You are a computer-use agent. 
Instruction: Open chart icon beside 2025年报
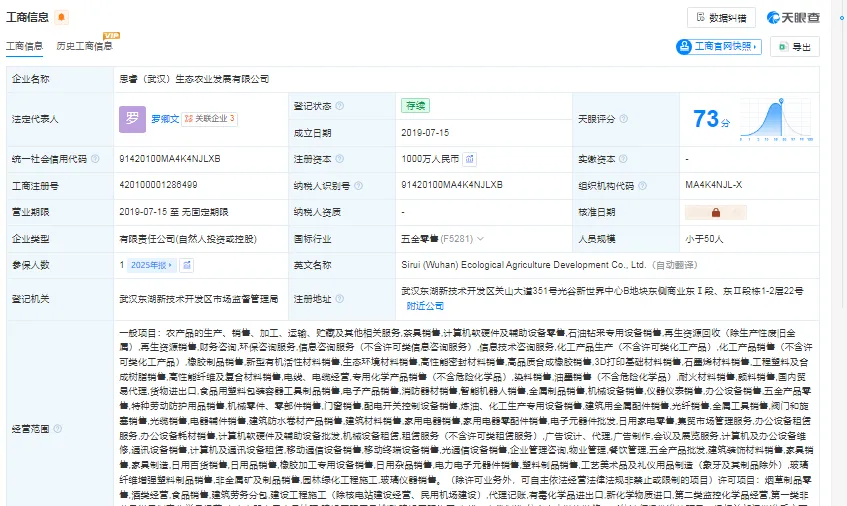tap(186, 265)
